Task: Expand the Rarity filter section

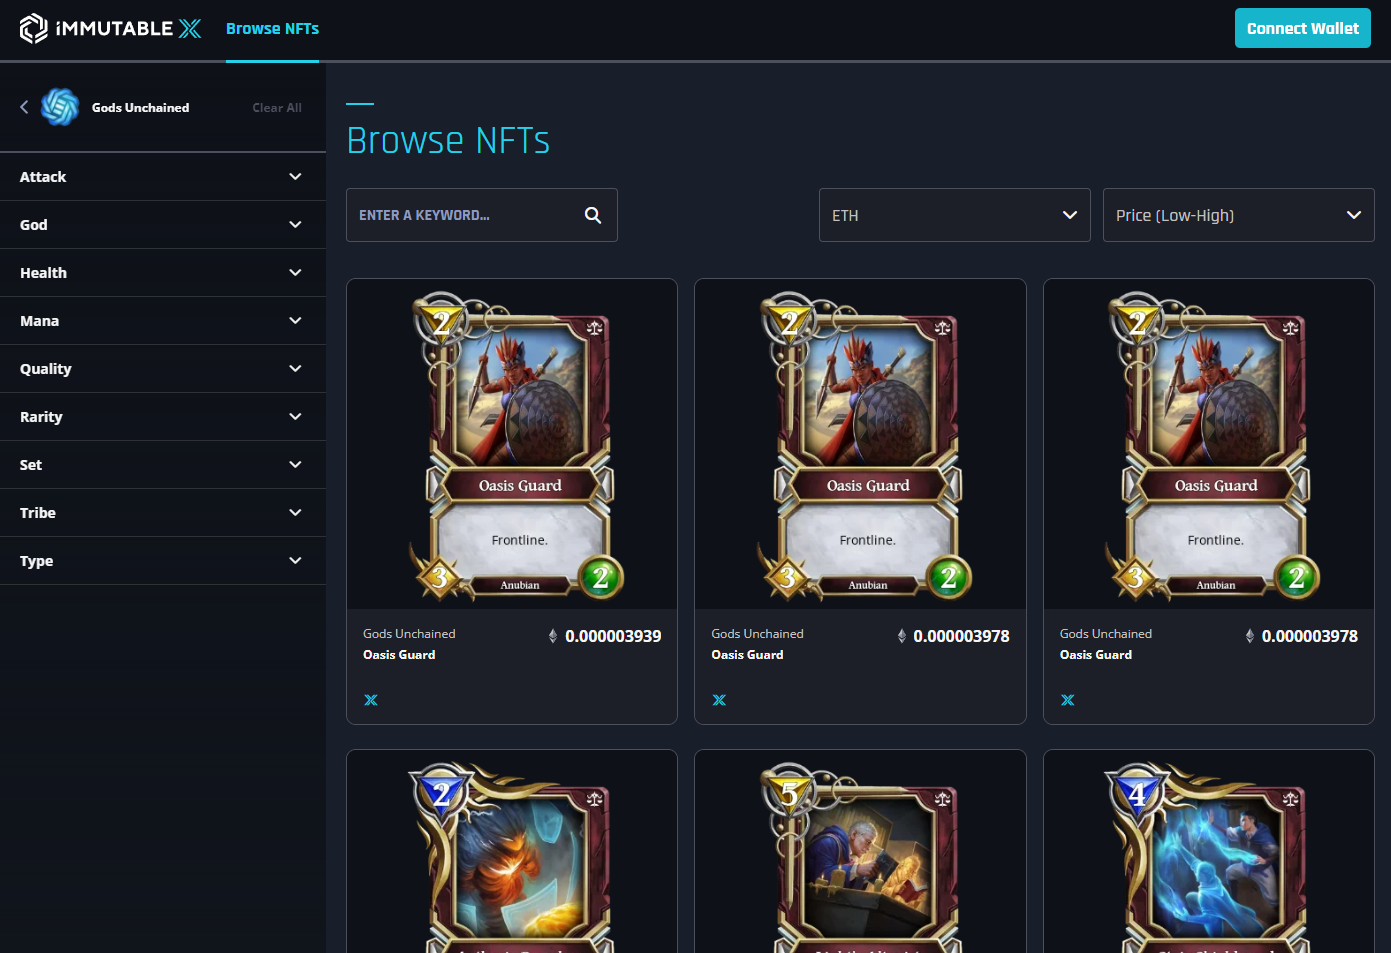Action: (163, 417)
